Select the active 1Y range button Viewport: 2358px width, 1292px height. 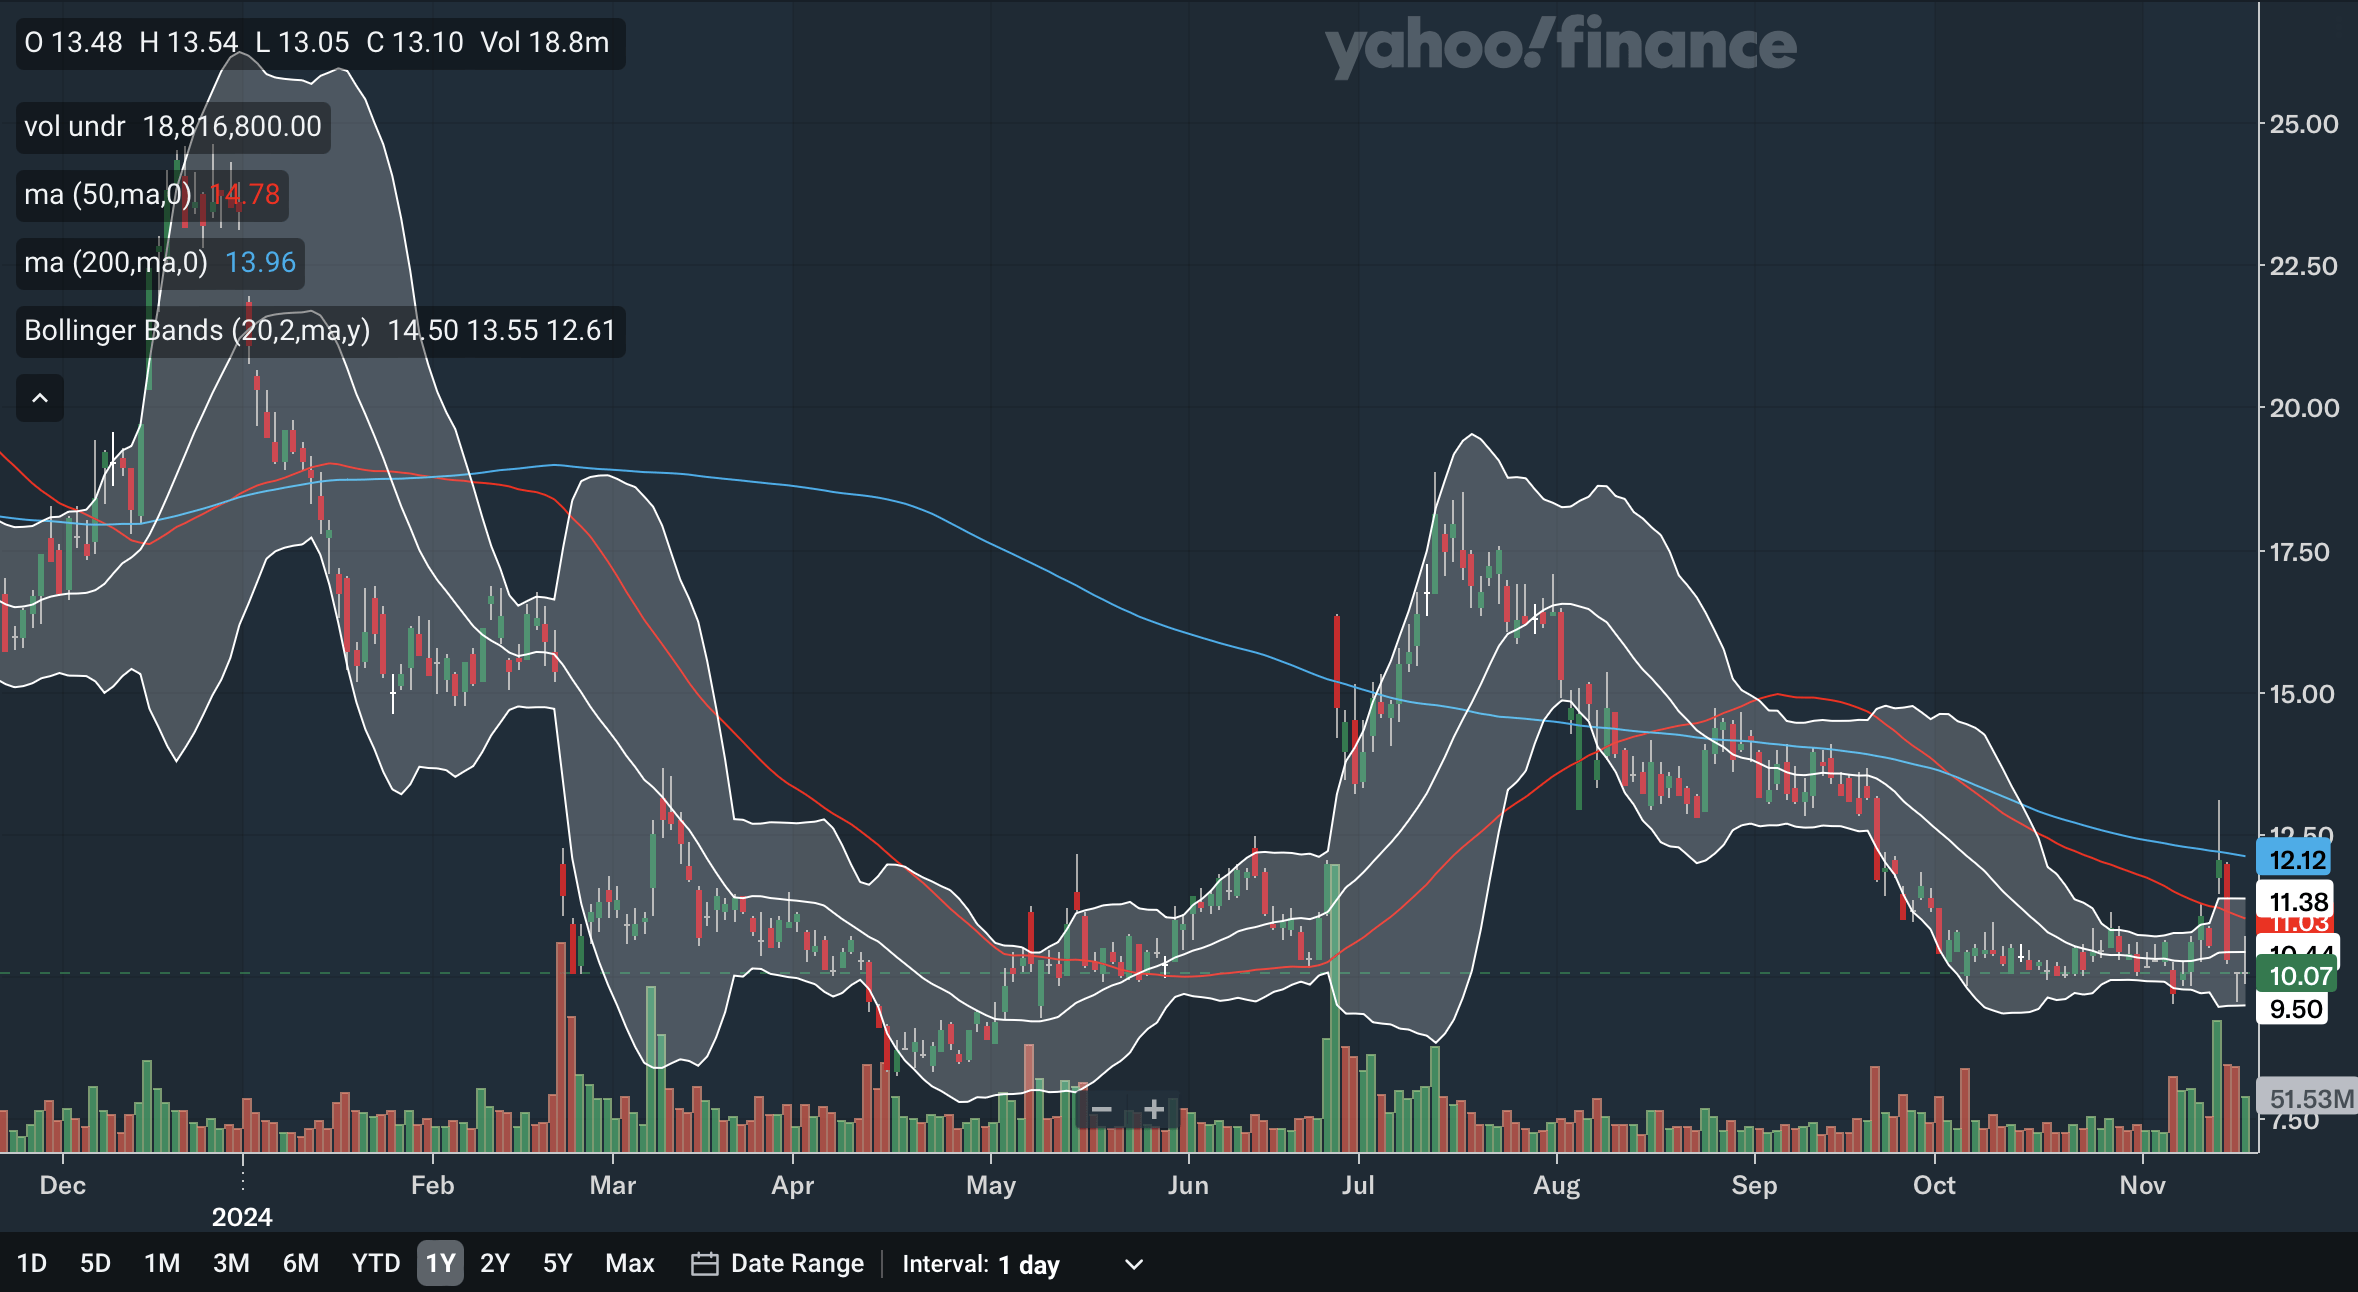pyautogui.click(x=440, y=1264)
